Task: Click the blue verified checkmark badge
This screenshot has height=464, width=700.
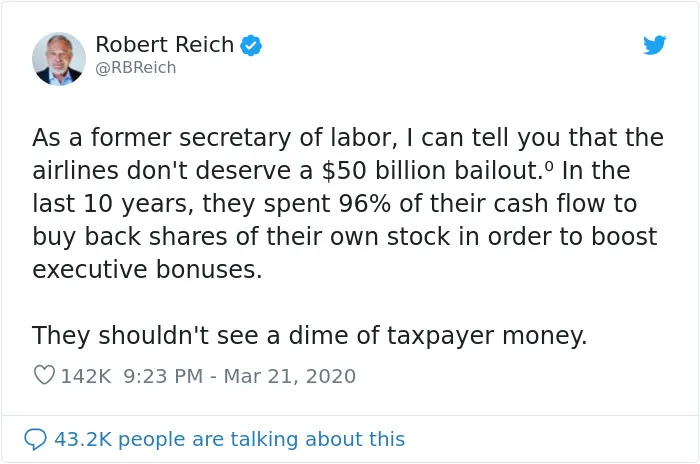Action: pos(251,46)
